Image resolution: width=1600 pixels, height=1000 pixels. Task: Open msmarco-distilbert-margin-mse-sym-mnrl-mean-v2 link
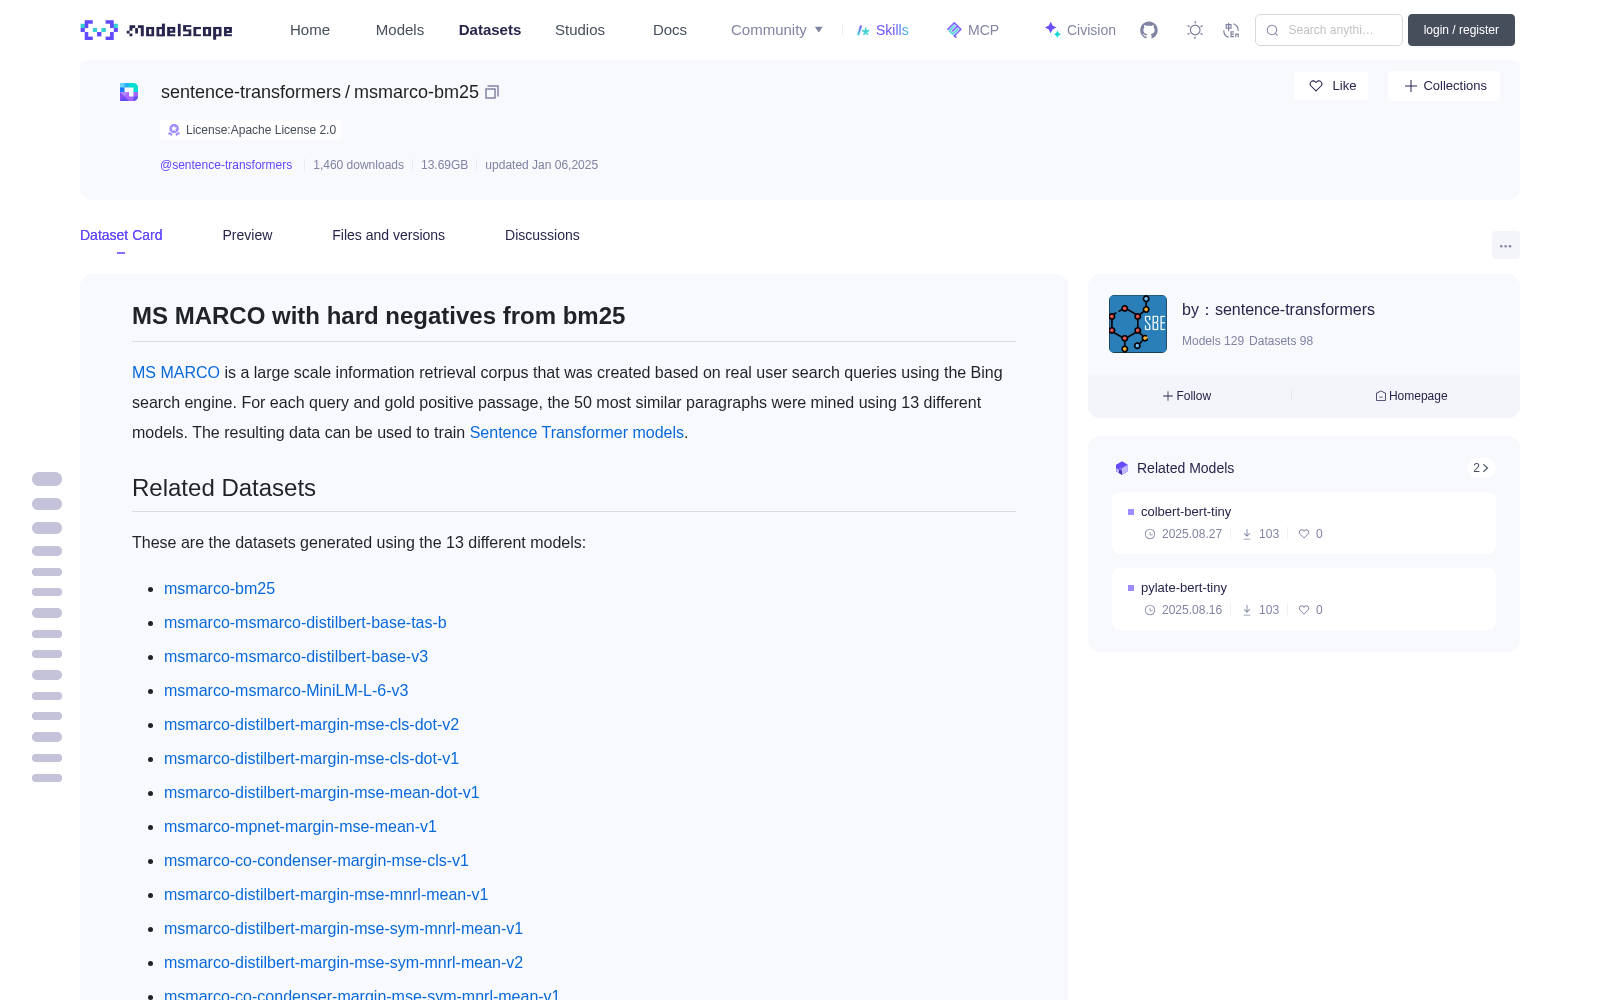coord(343,963)
